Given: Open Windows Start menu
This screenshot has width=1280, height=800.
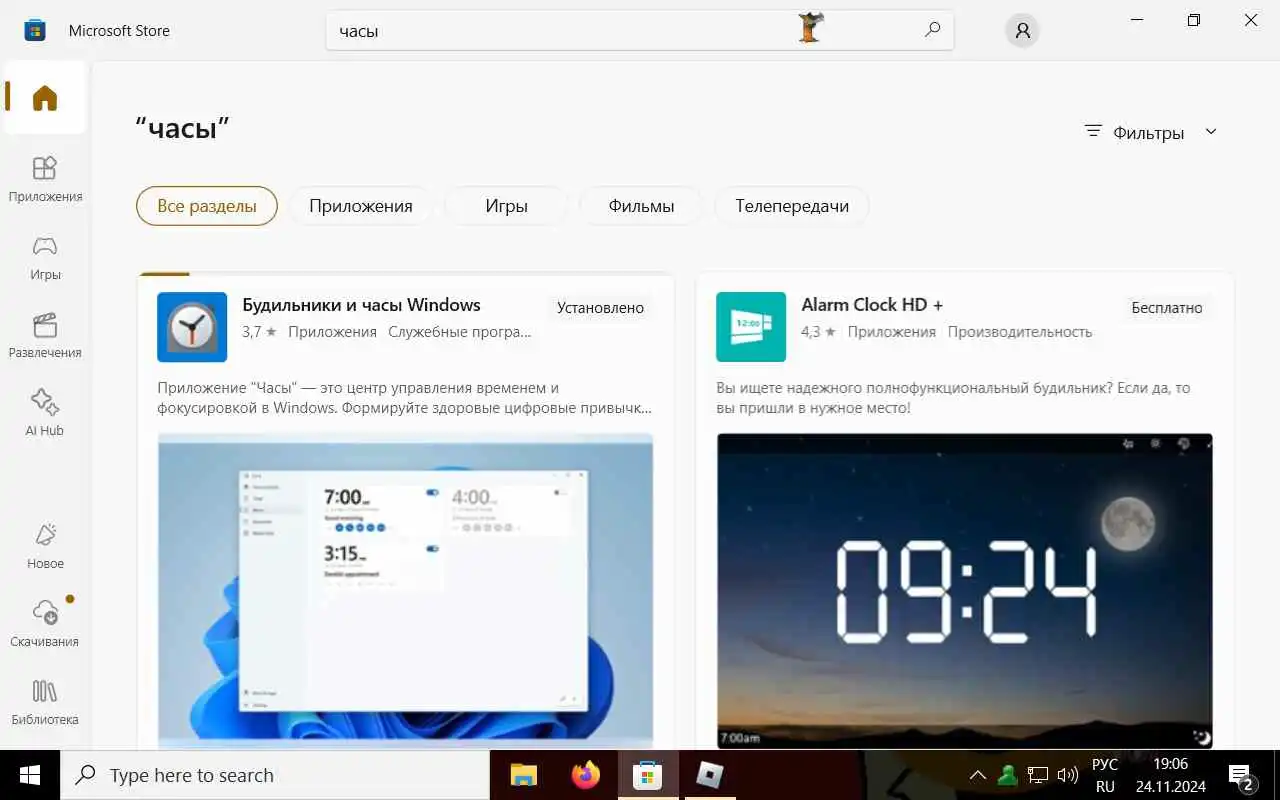Looking at the screenshot, I should tap(29, 775).
